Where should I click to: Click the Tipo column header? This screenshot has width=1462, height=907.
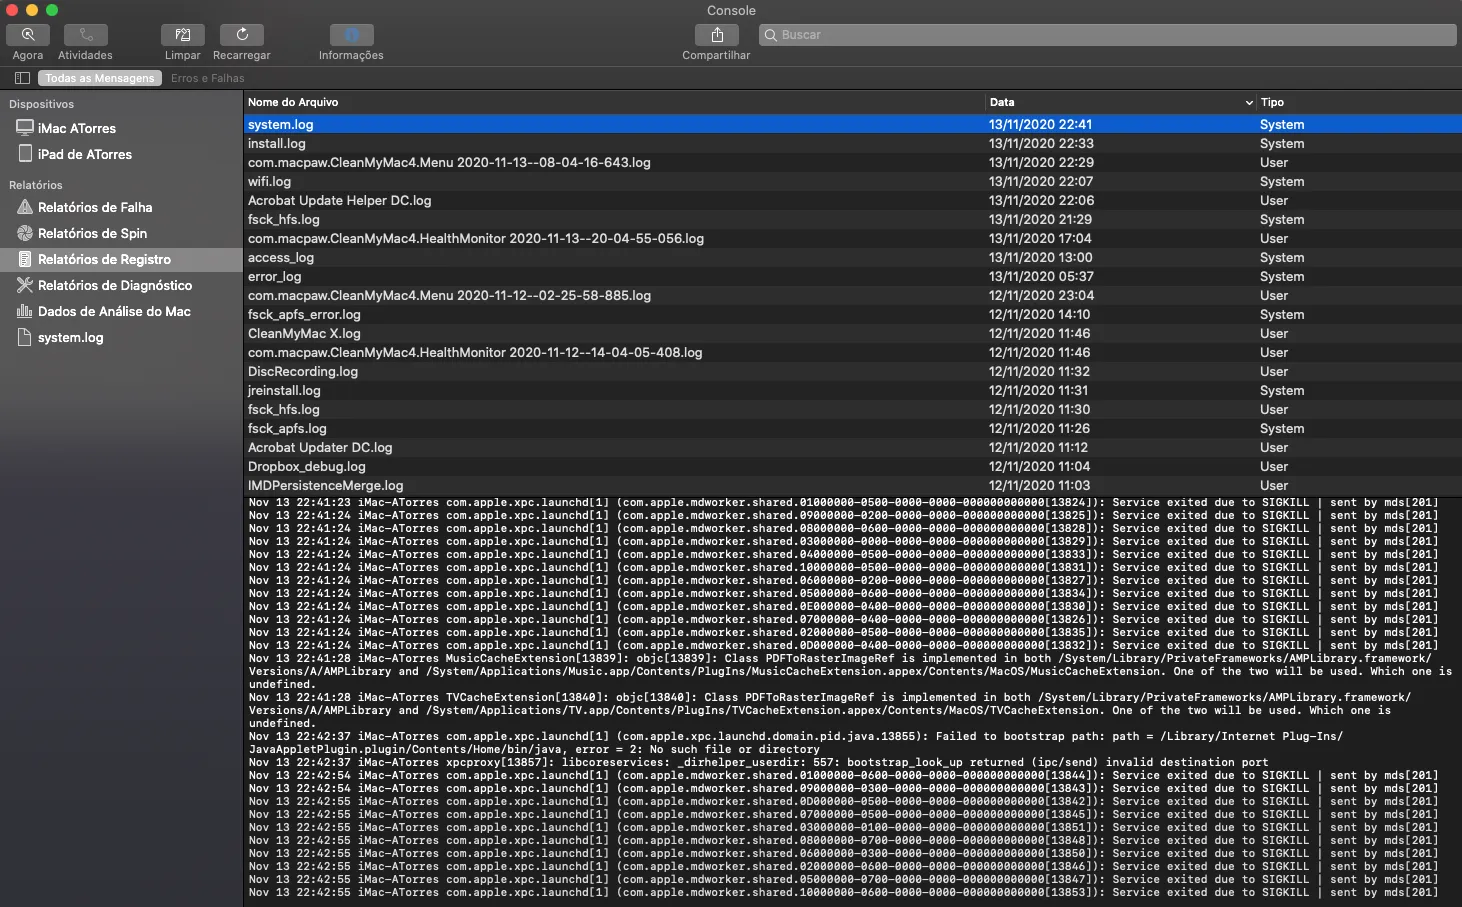pyautogui.click(x=1272, y=102)
